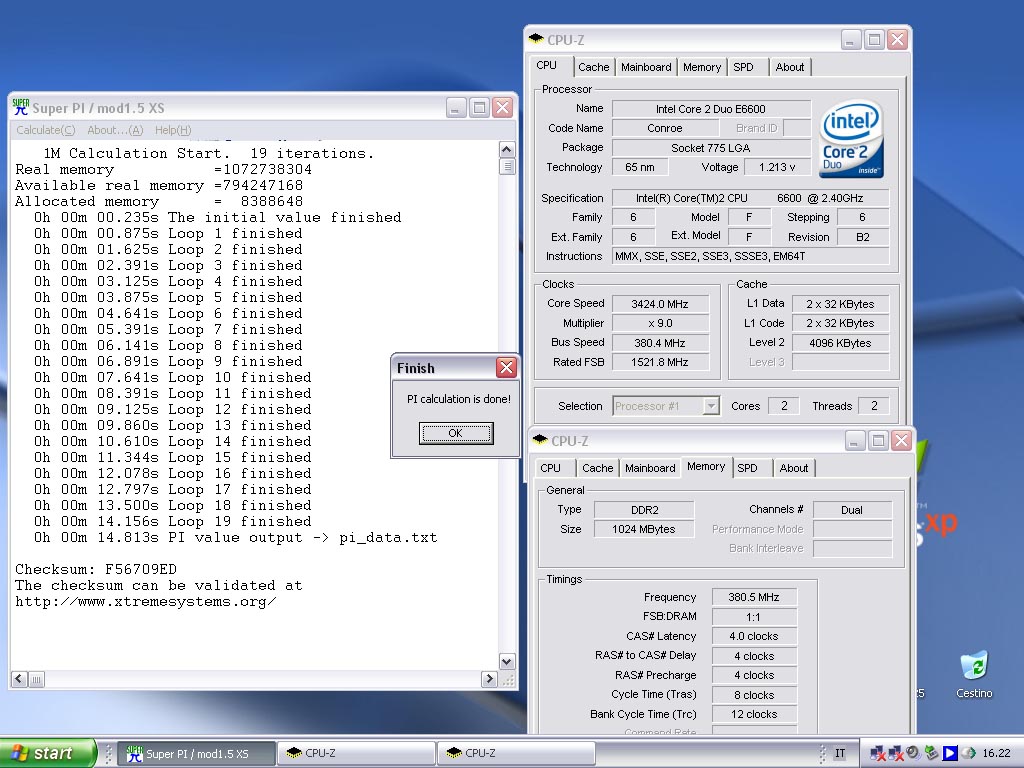Viewport: 1024px width, 768px height.
Task: Open About tab in upper CPU-Z window
Action: click(790, 67)
